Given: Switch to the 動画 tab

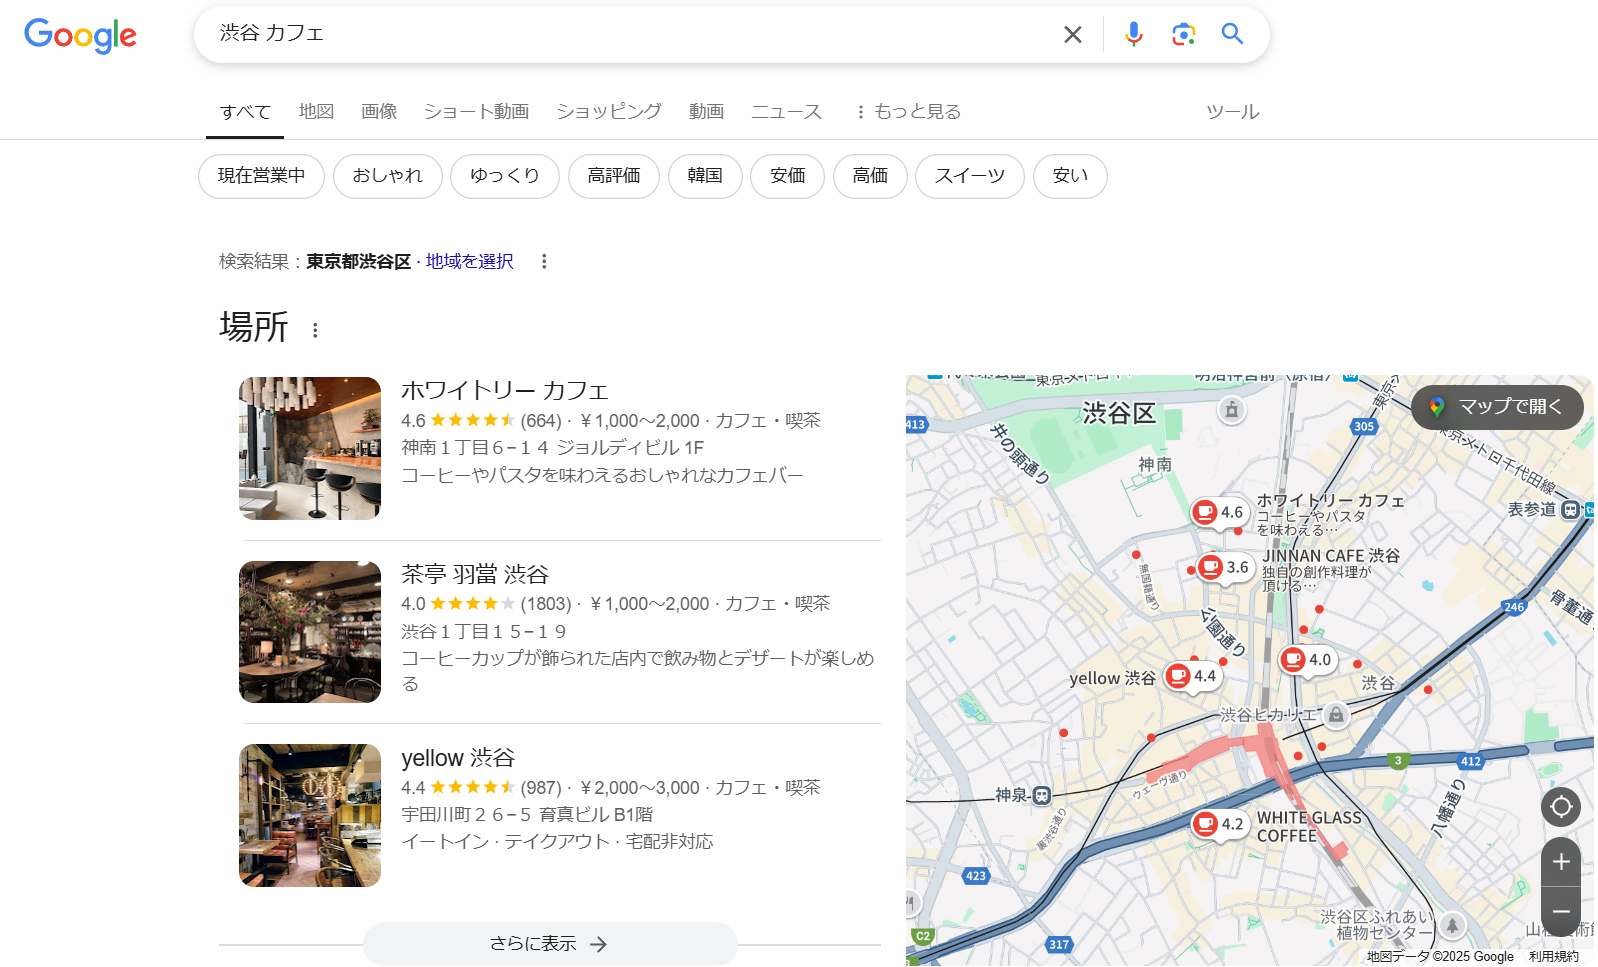Looking at the screenshot, I should click(706, 112).
